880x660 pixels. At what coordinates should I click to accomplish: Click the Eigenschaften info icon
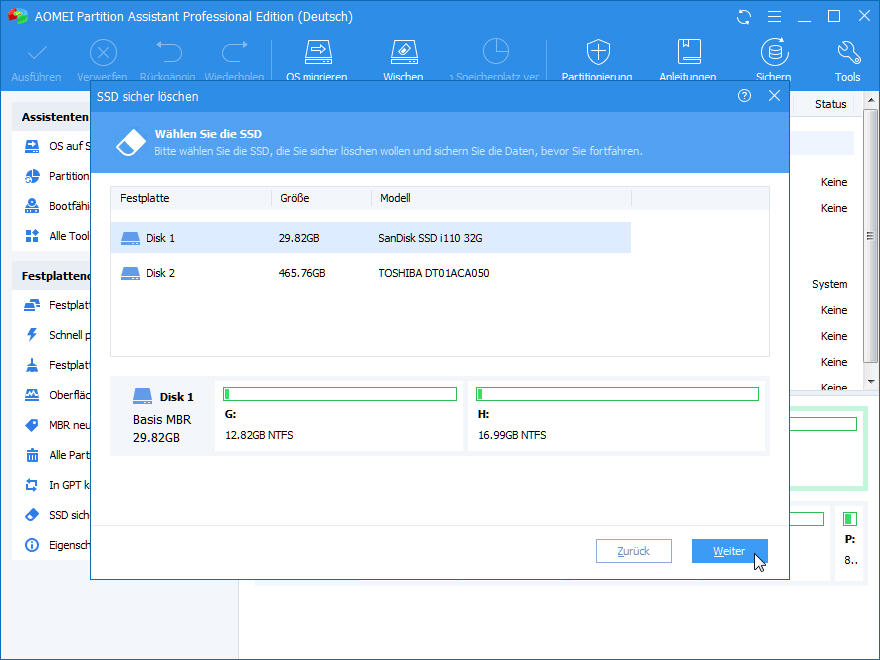coord(32,545)
